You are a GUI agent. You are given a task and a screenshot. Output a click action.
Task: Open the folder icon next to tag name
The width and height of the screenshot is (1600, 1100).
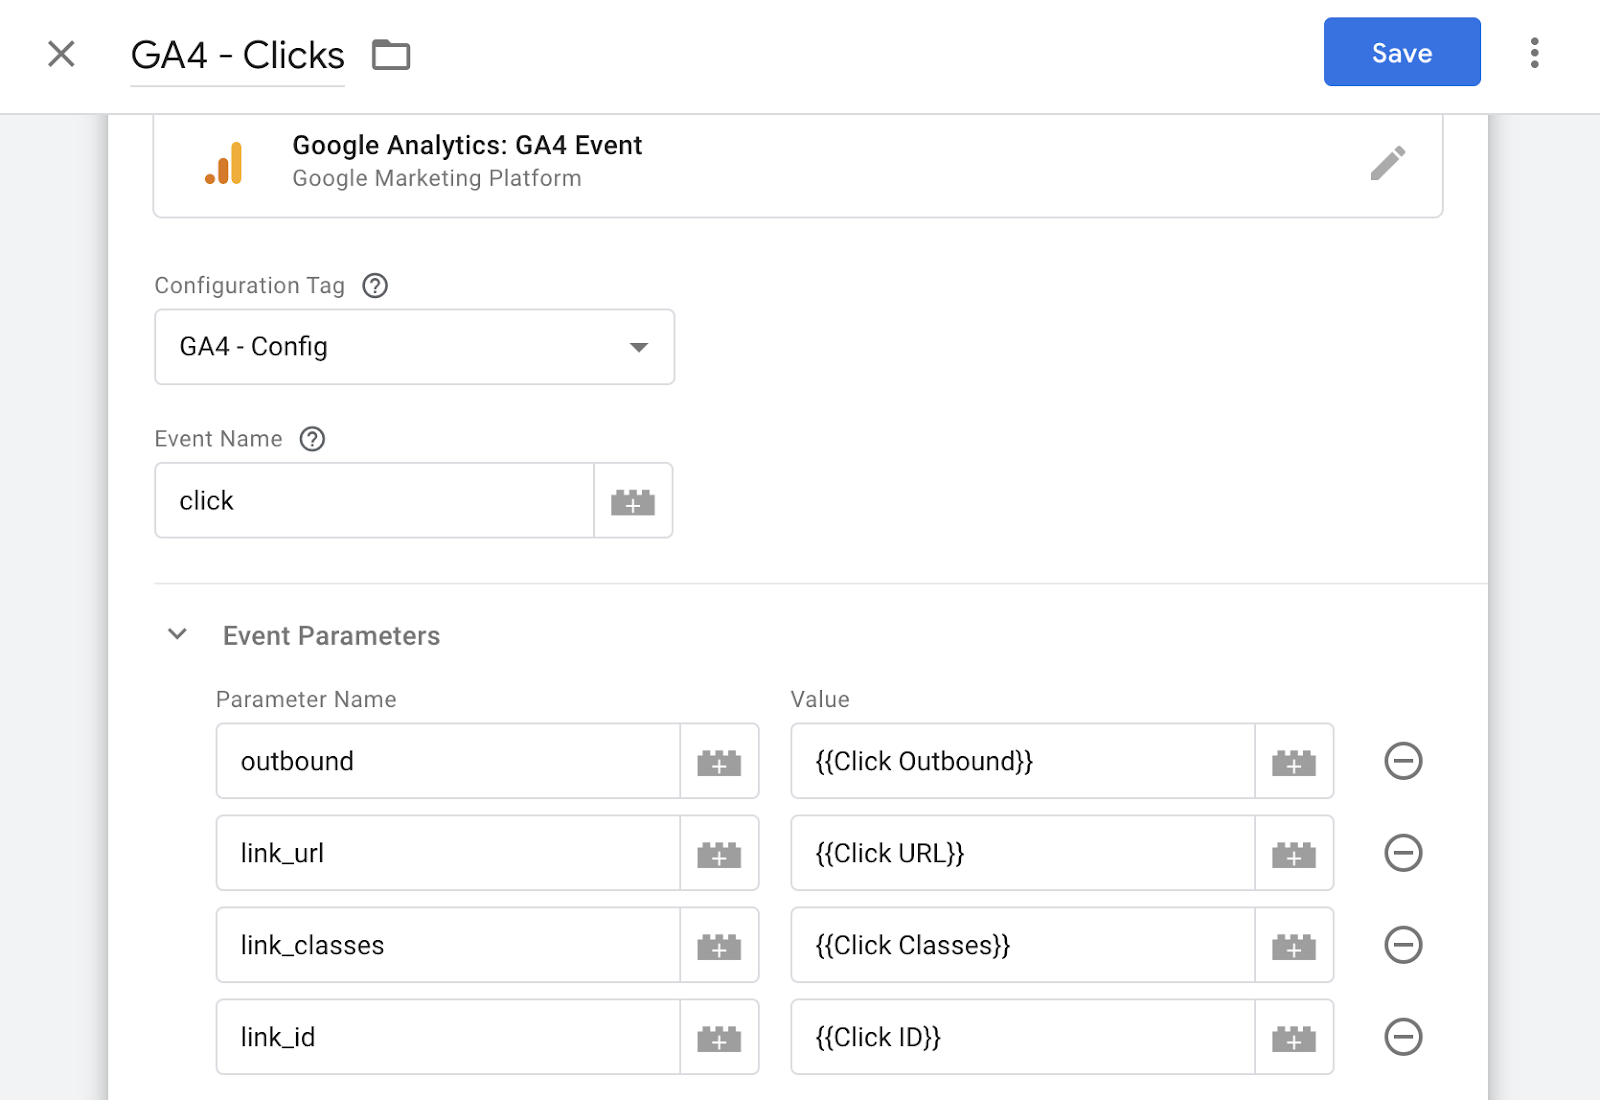tap(391, 55)
